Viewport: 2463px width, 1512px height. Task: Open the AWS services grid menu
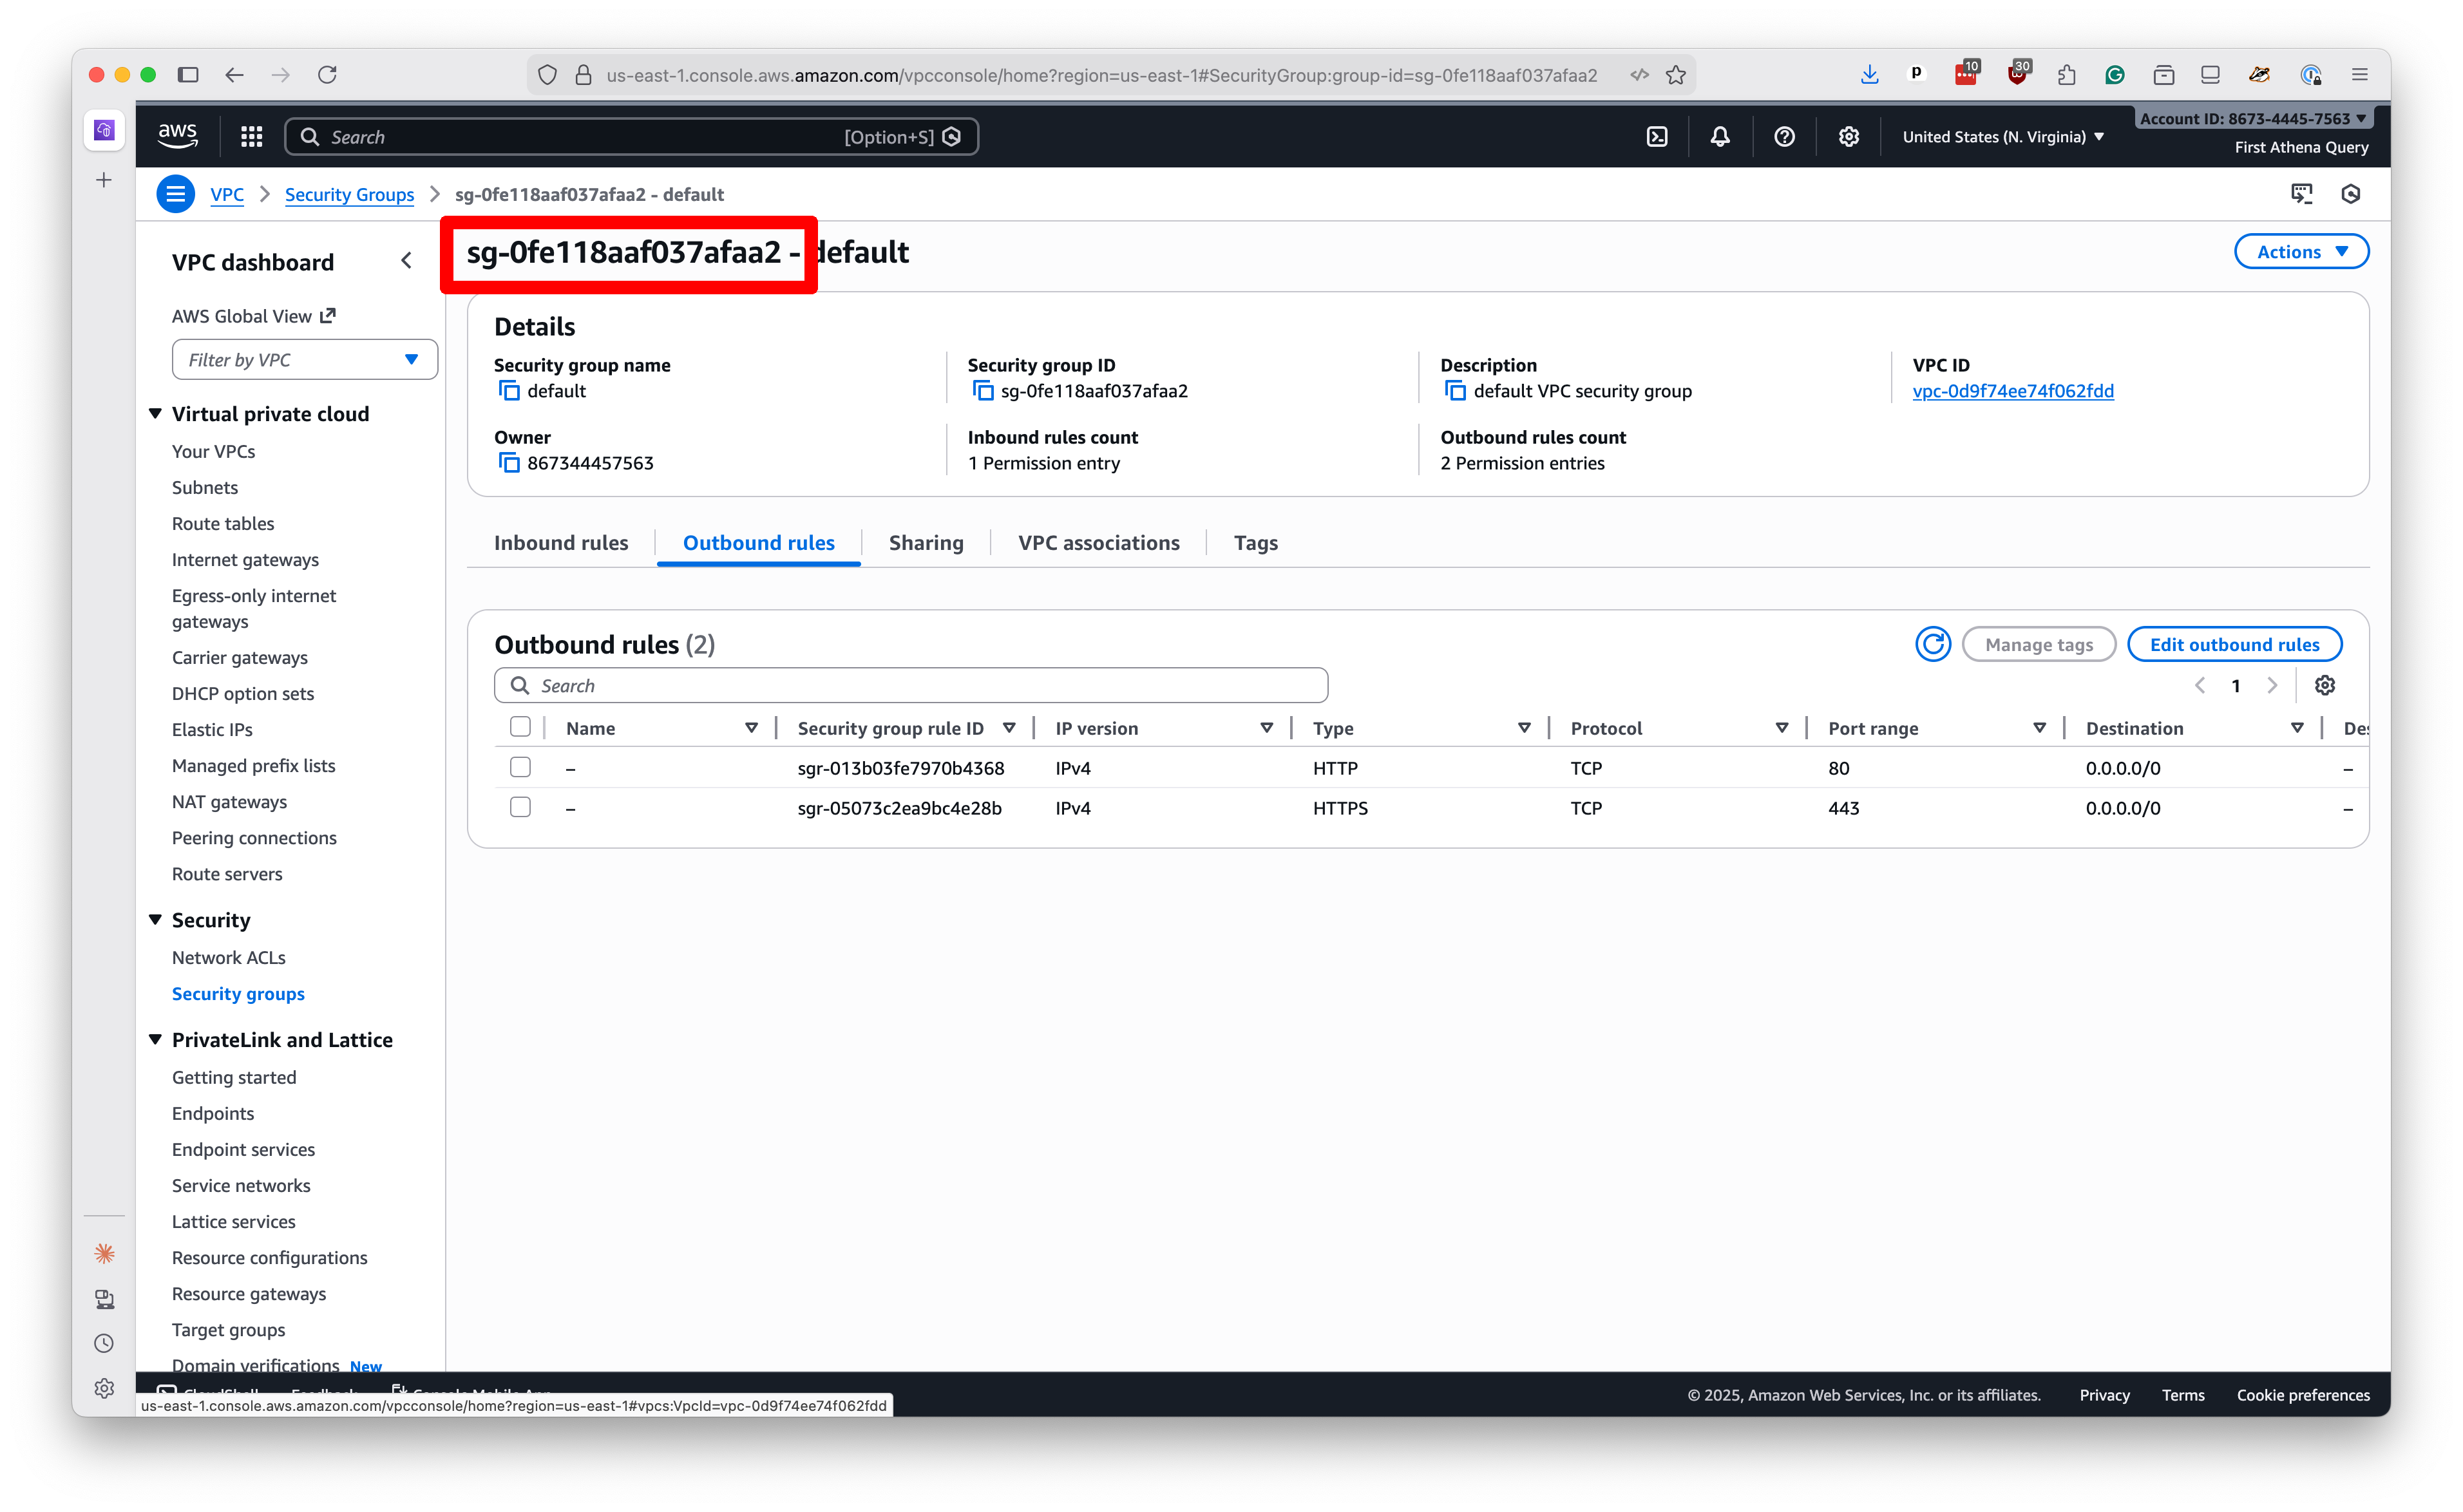(x=250, y=136)
